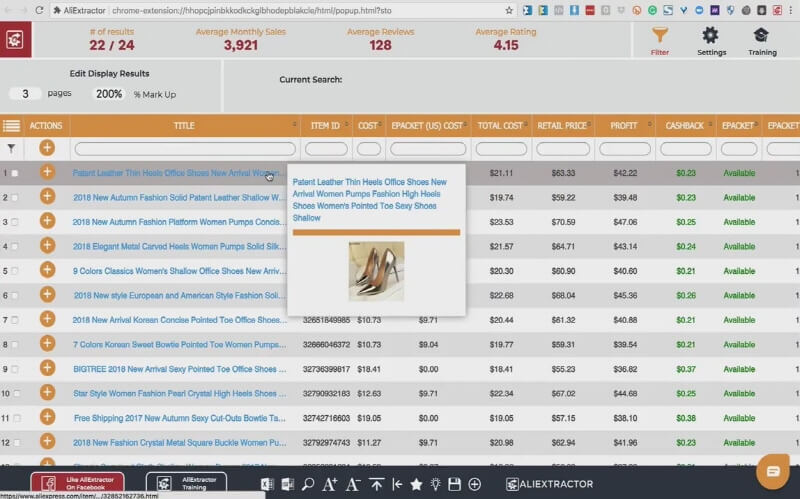800x499 pixels.
Task: Tick the checkbox for row 3
Action: coord(15,222)
